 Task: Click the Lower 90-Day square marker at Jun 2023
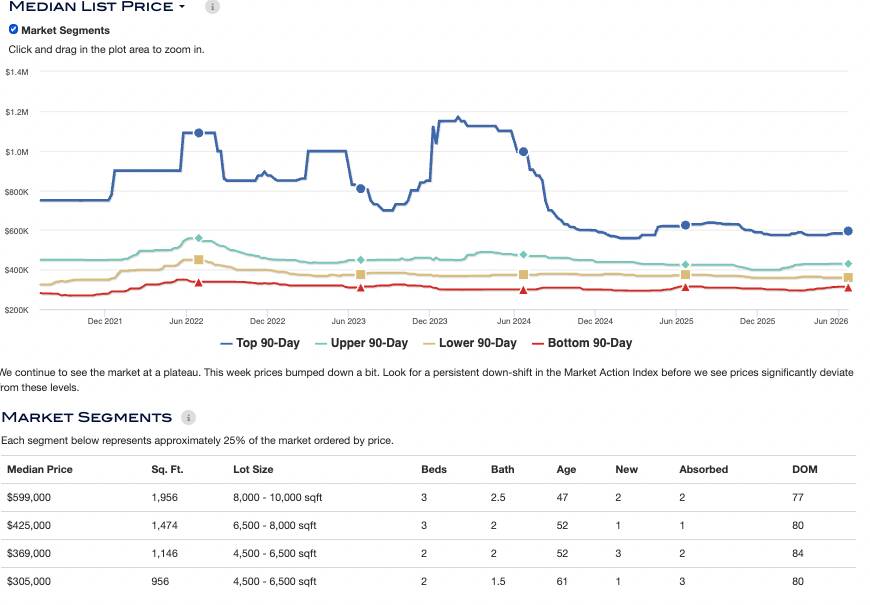tap(361, 274)
